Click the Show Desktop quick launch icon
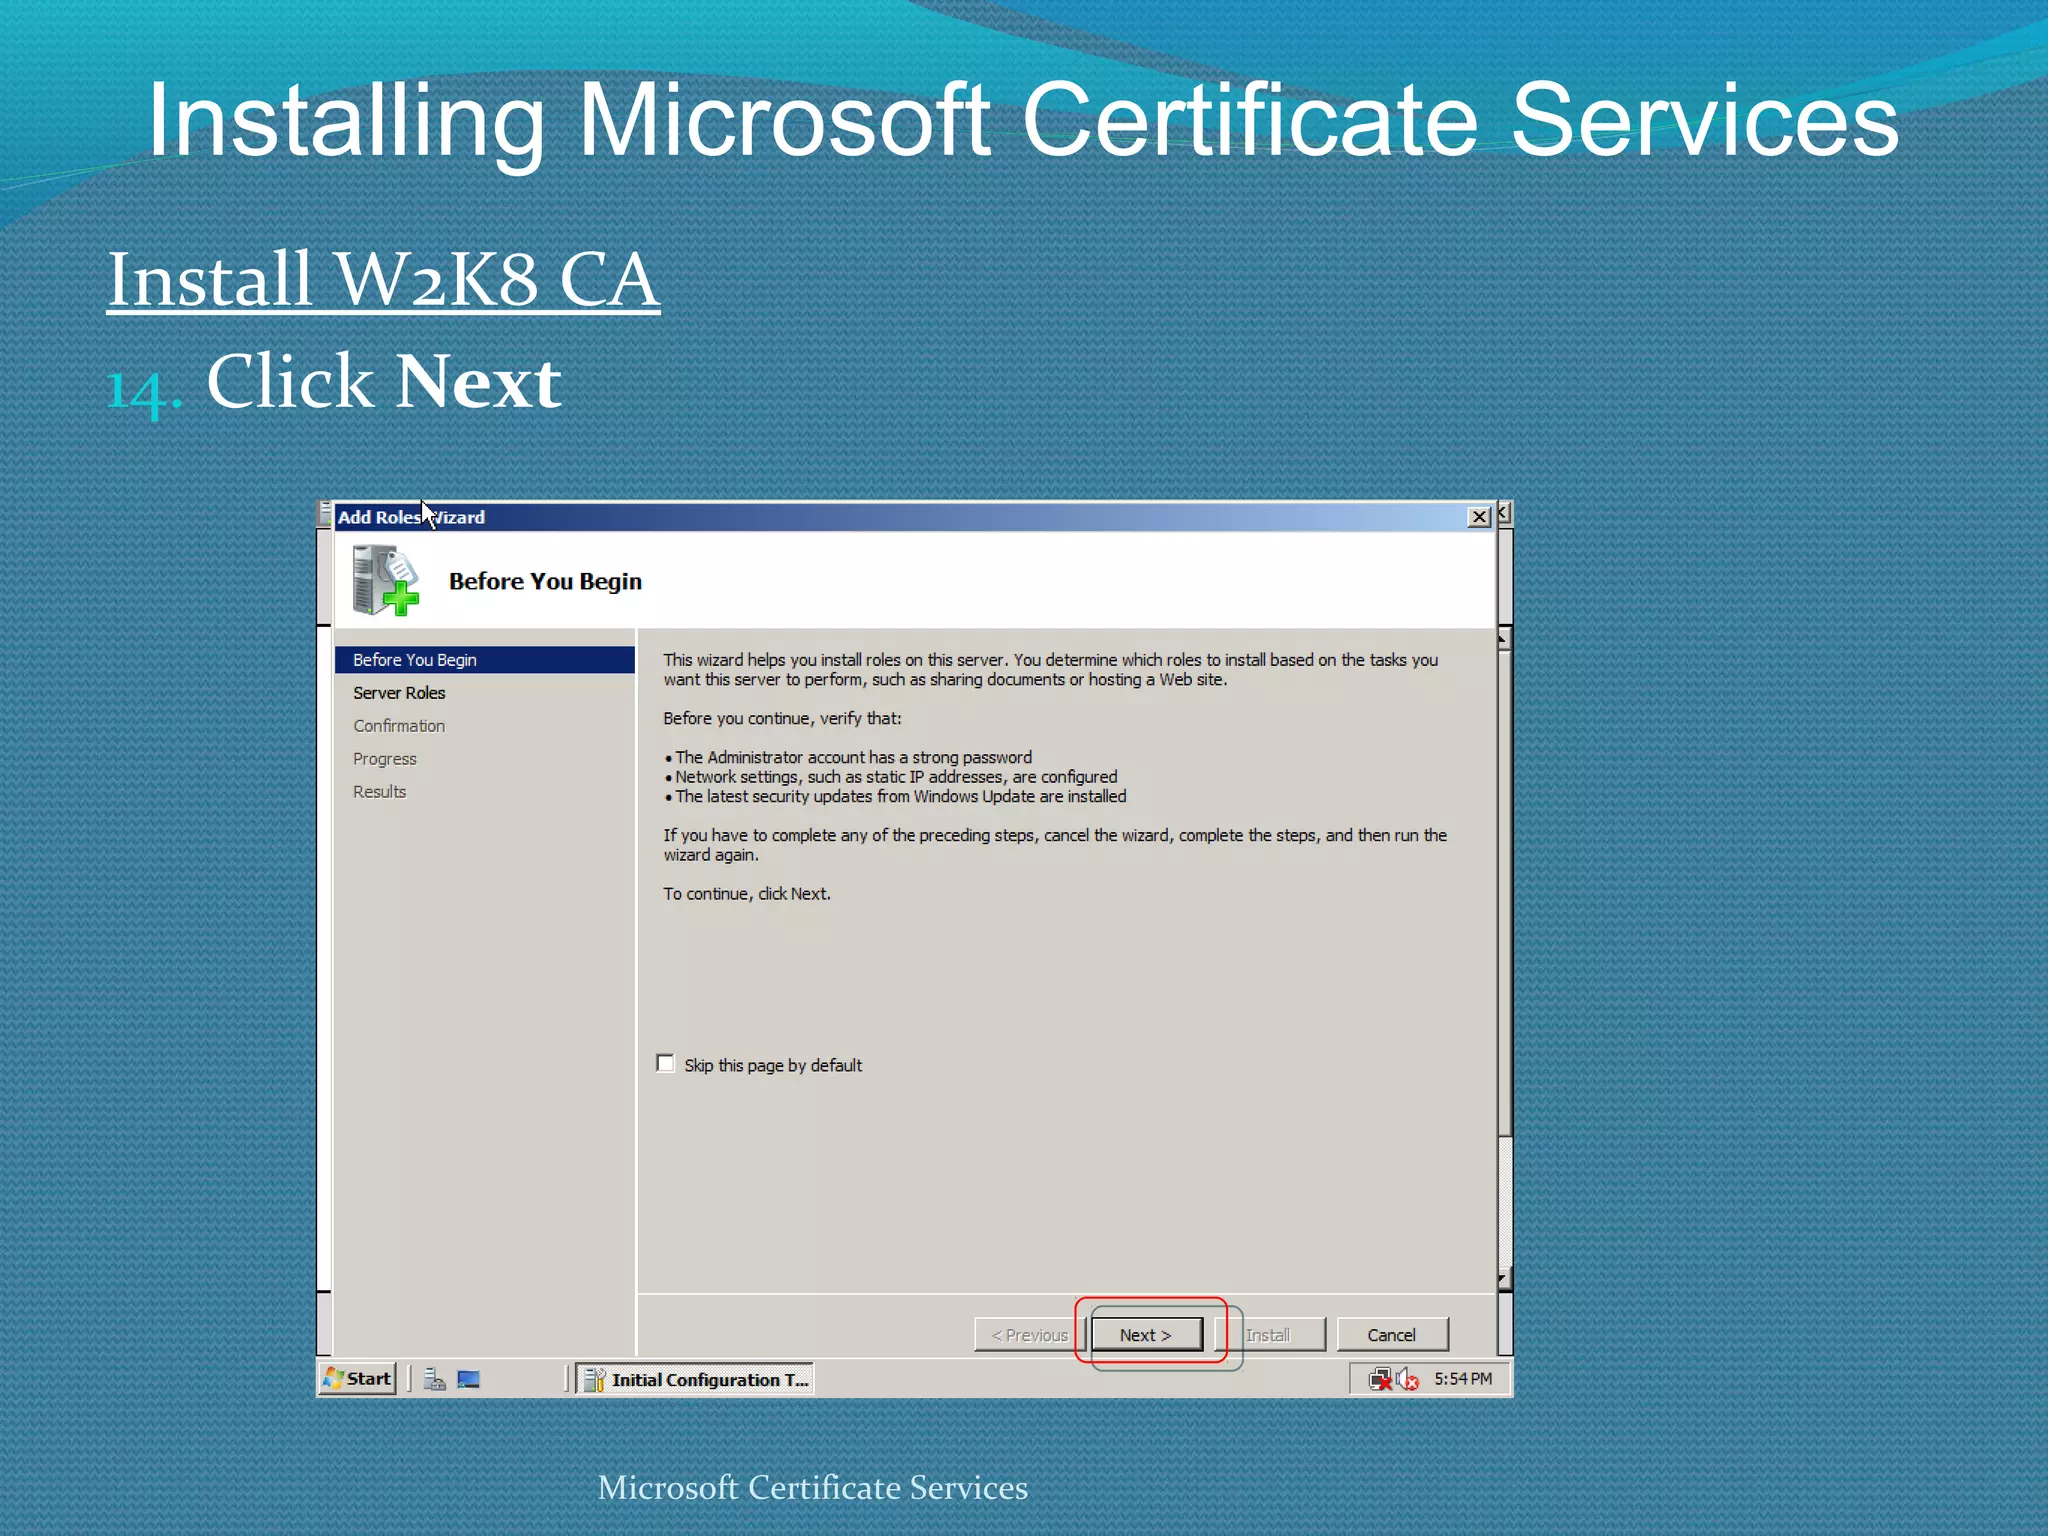The image size is (2048, 1536). pos(469,1380)
